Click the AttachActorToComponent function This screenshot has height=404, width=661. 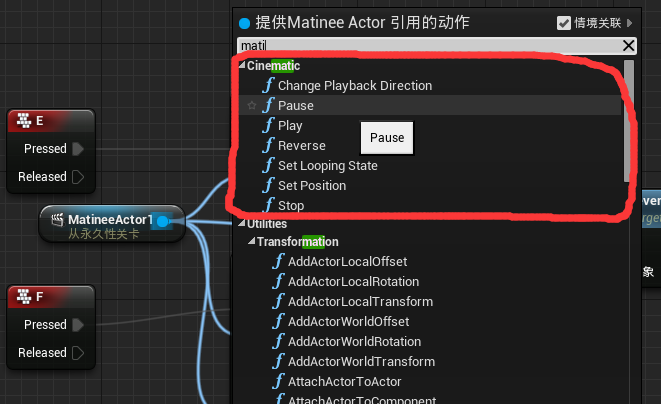coord(362,399)
